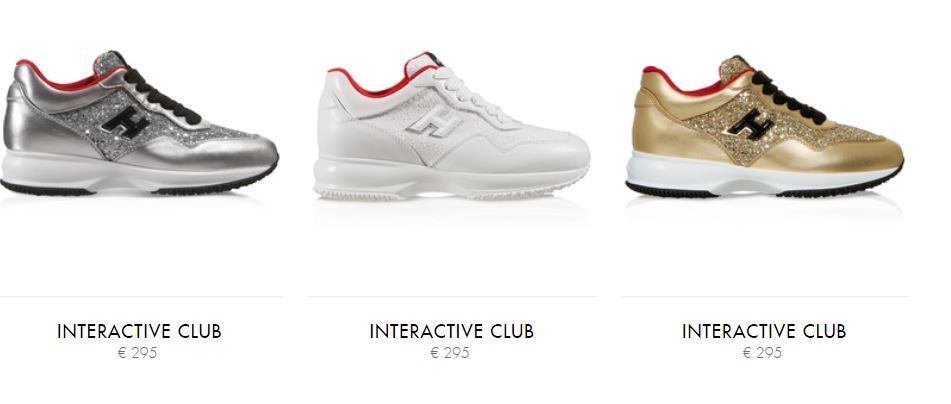Select the € 295 price below silver sneaker

138,352
